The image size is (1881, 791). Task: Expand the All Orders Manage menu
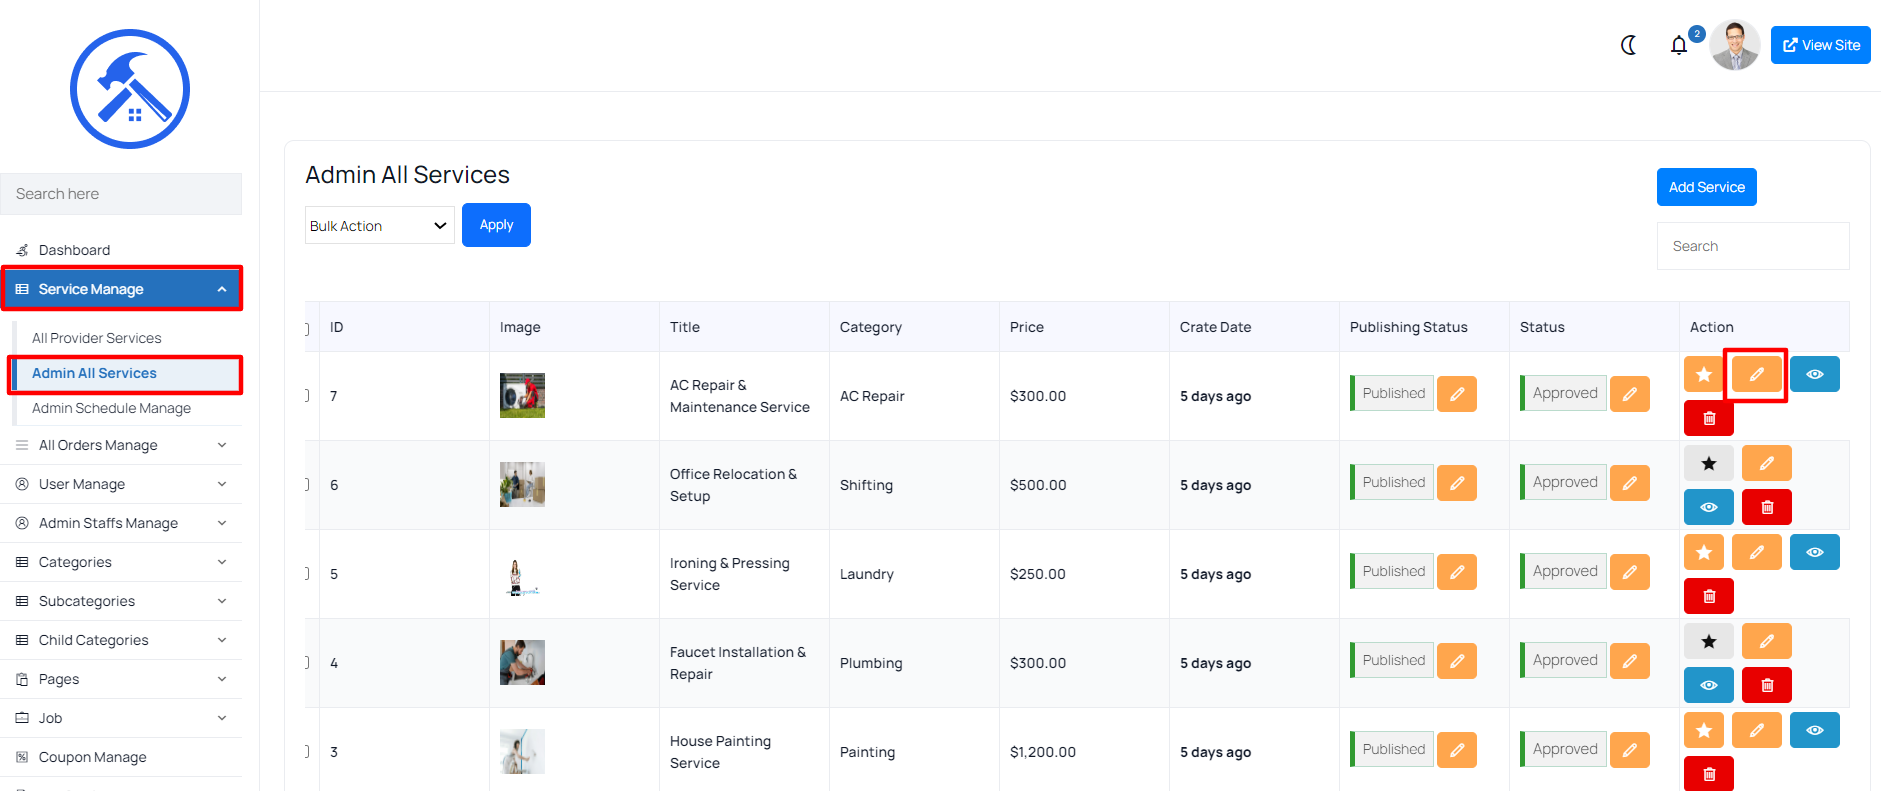[x=121, y=445]
